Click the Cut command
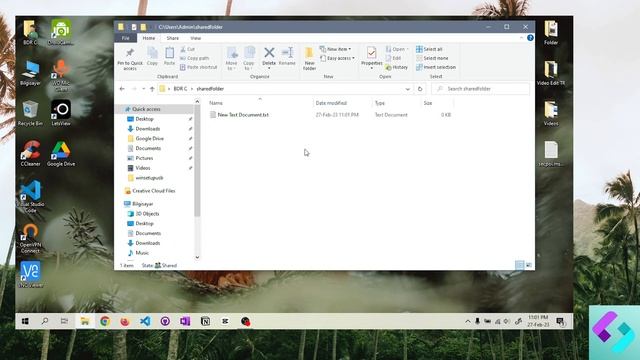 (x=188, y=49)
